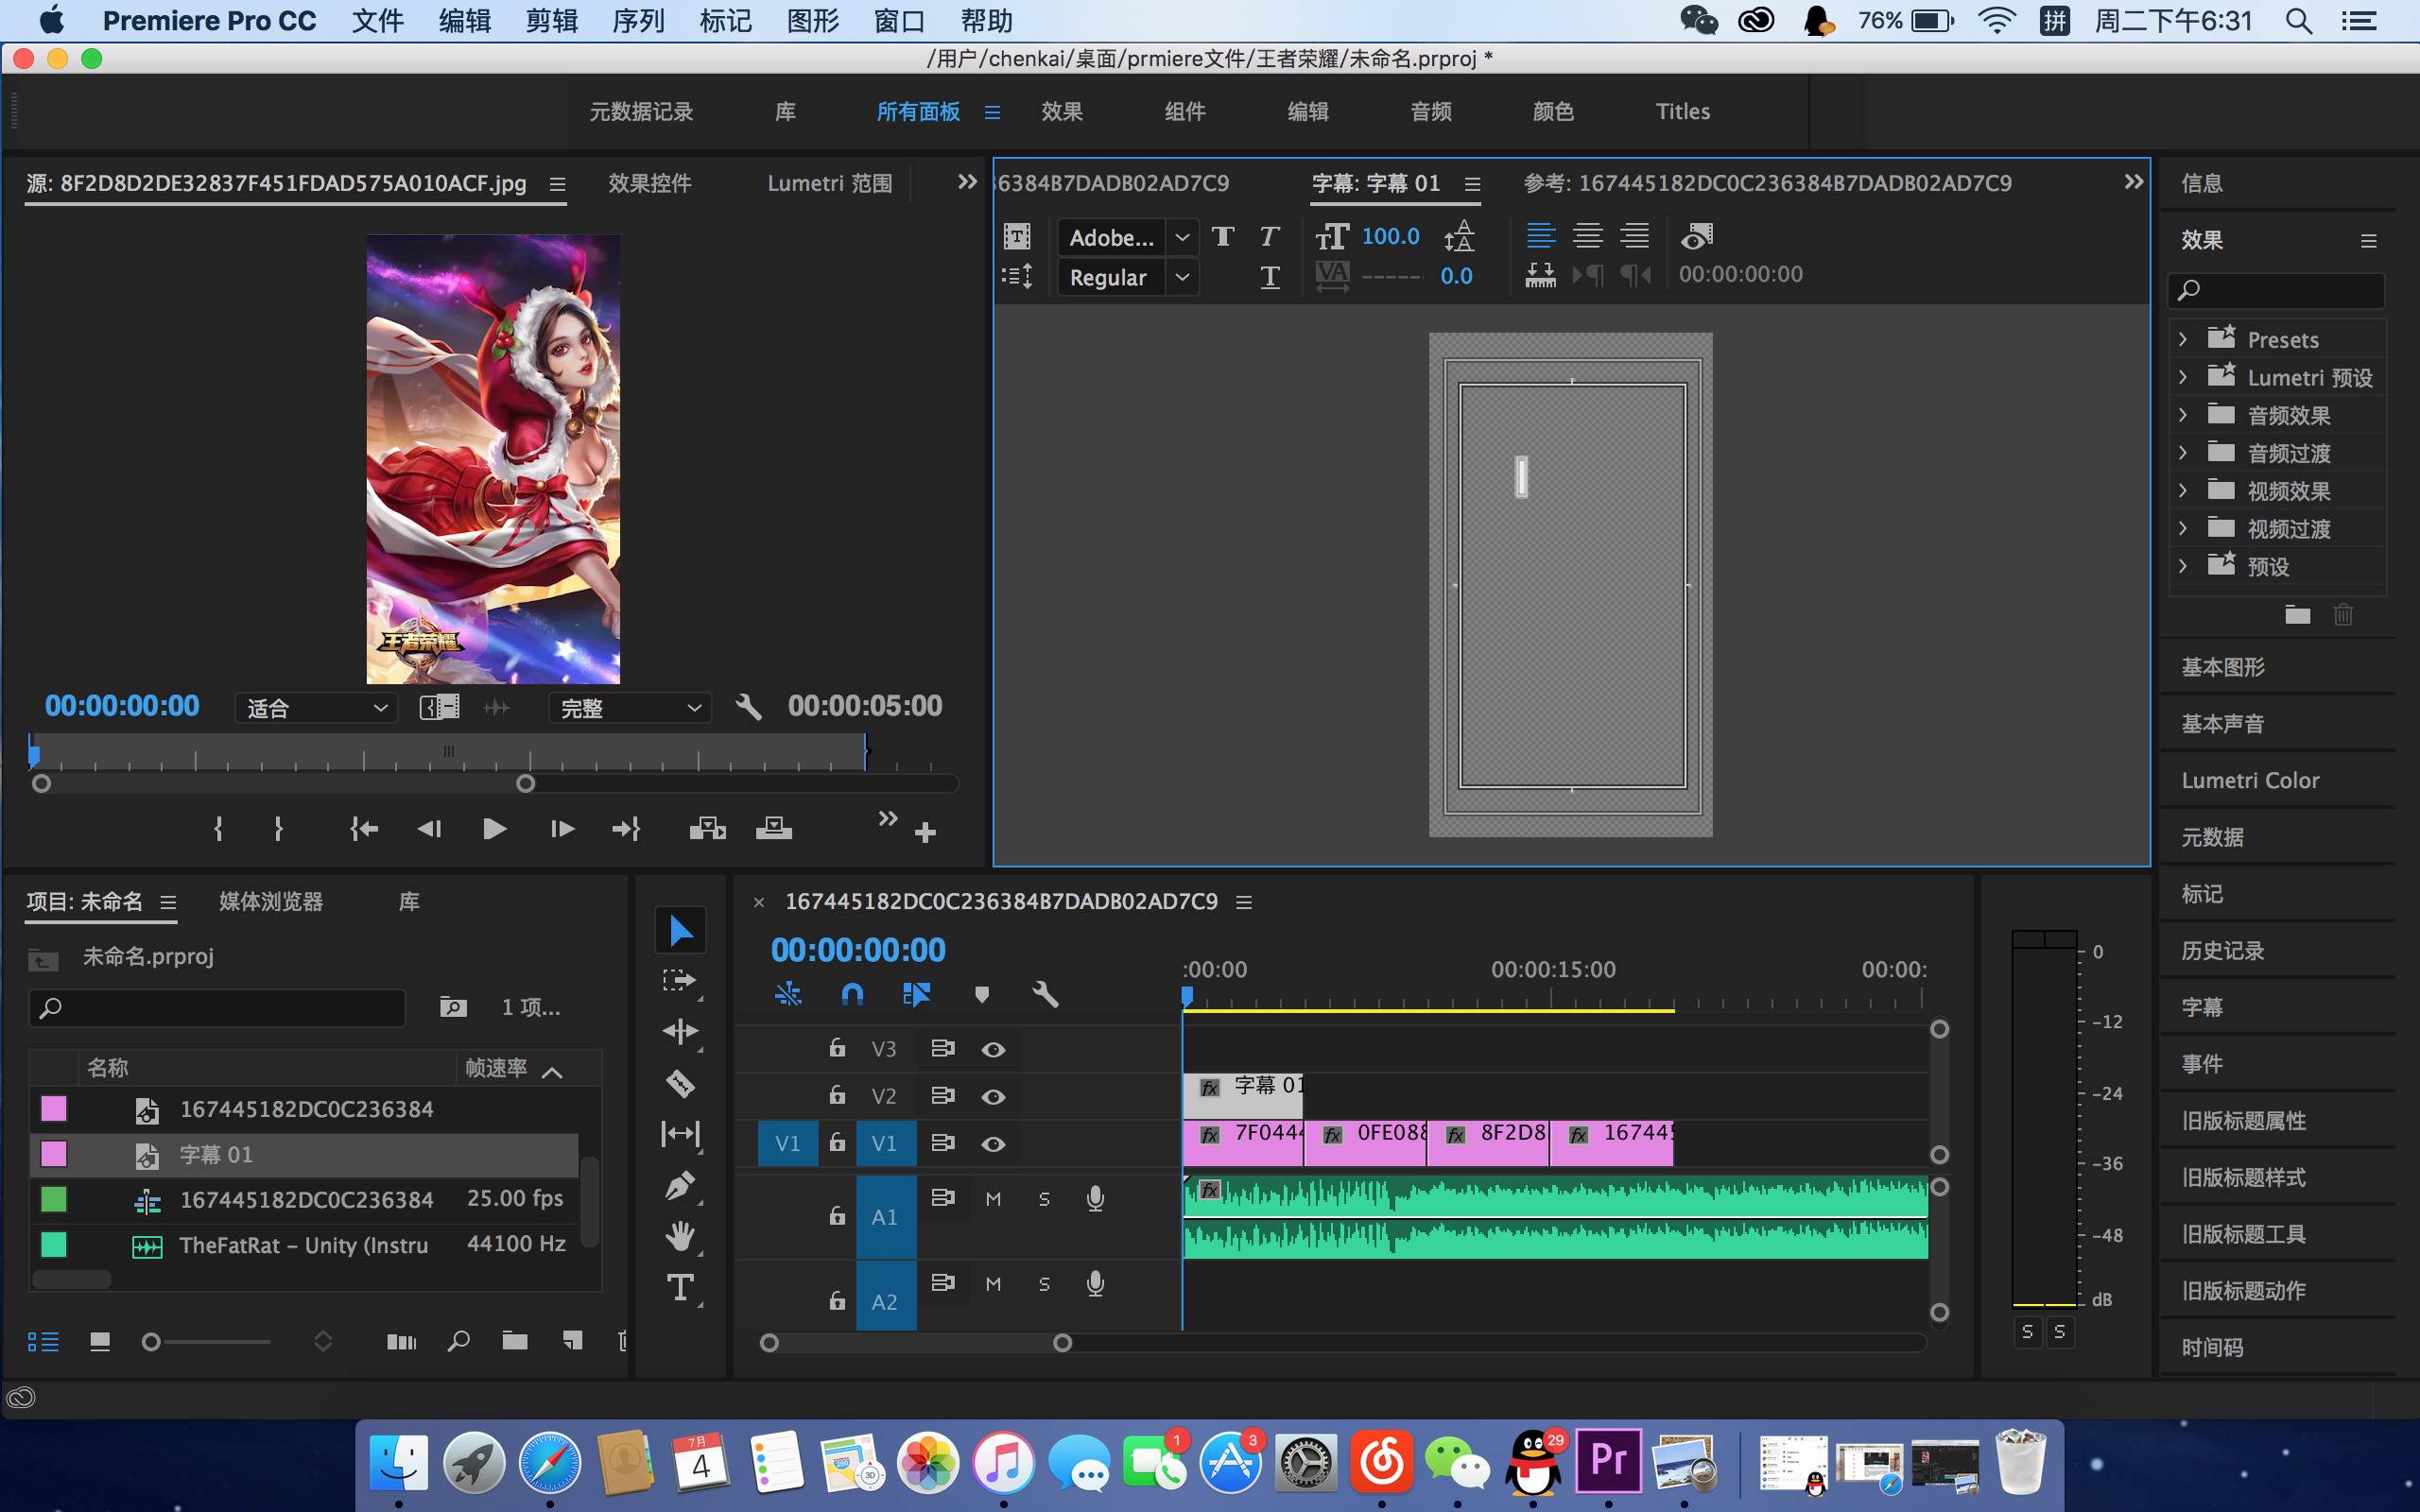
Task: Click the Overwrite button in source monitor
Action: [773, 828]
